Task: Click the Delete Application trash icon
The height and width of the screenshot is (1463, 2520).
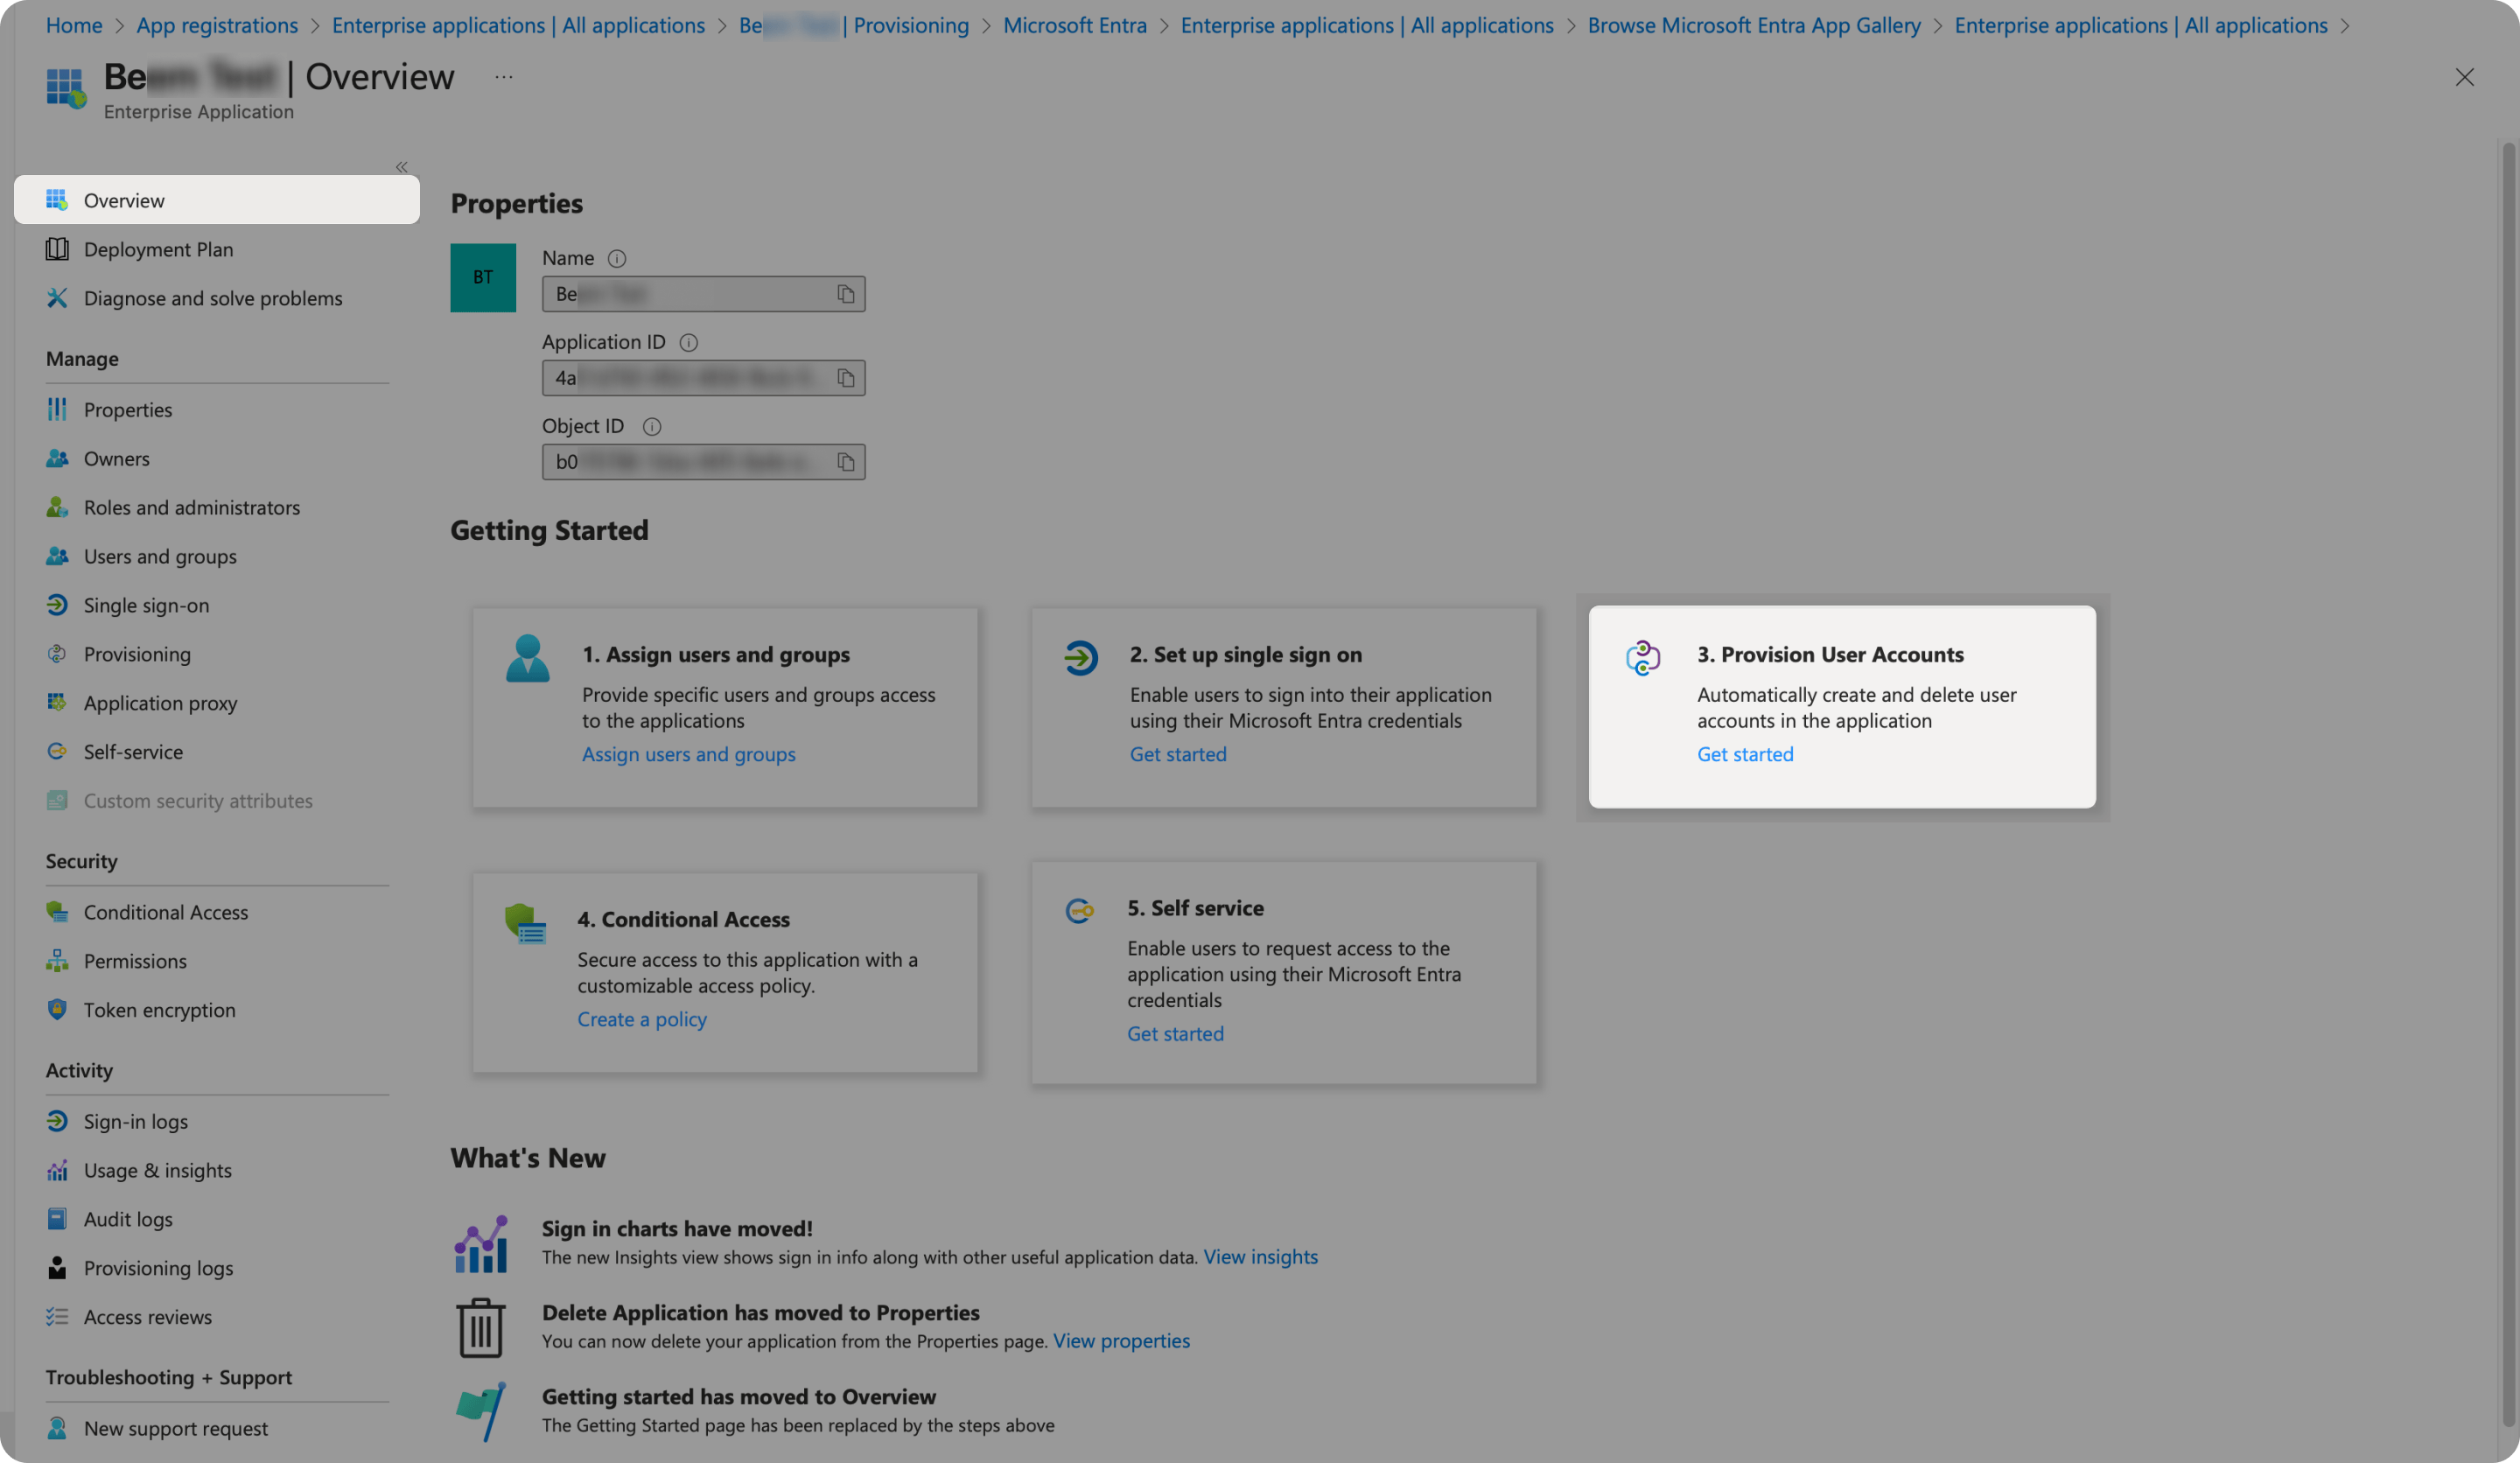Action: (x=481, y=1327)
